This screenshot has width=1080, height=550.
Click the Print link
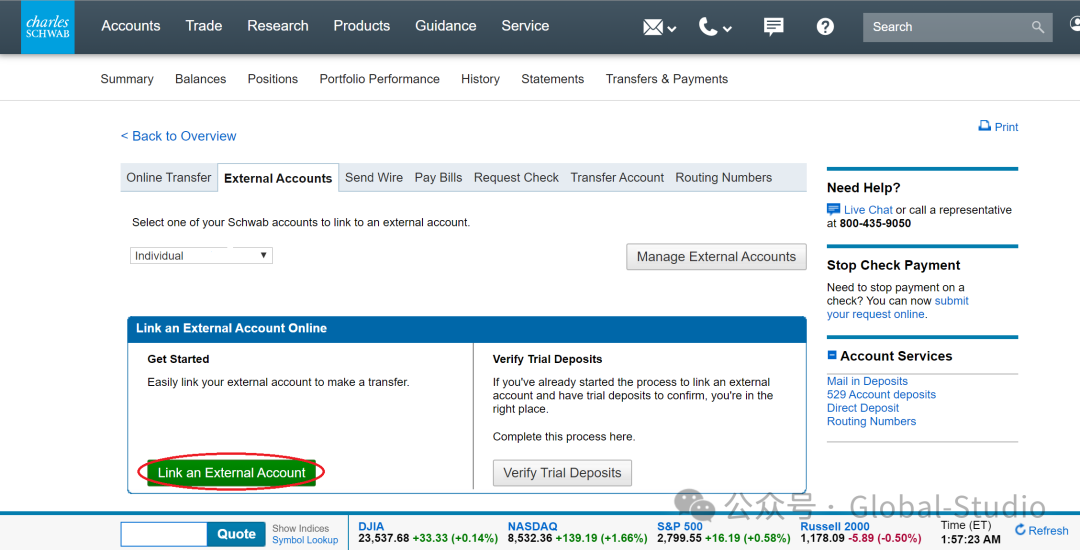[x=1006, y=127]
